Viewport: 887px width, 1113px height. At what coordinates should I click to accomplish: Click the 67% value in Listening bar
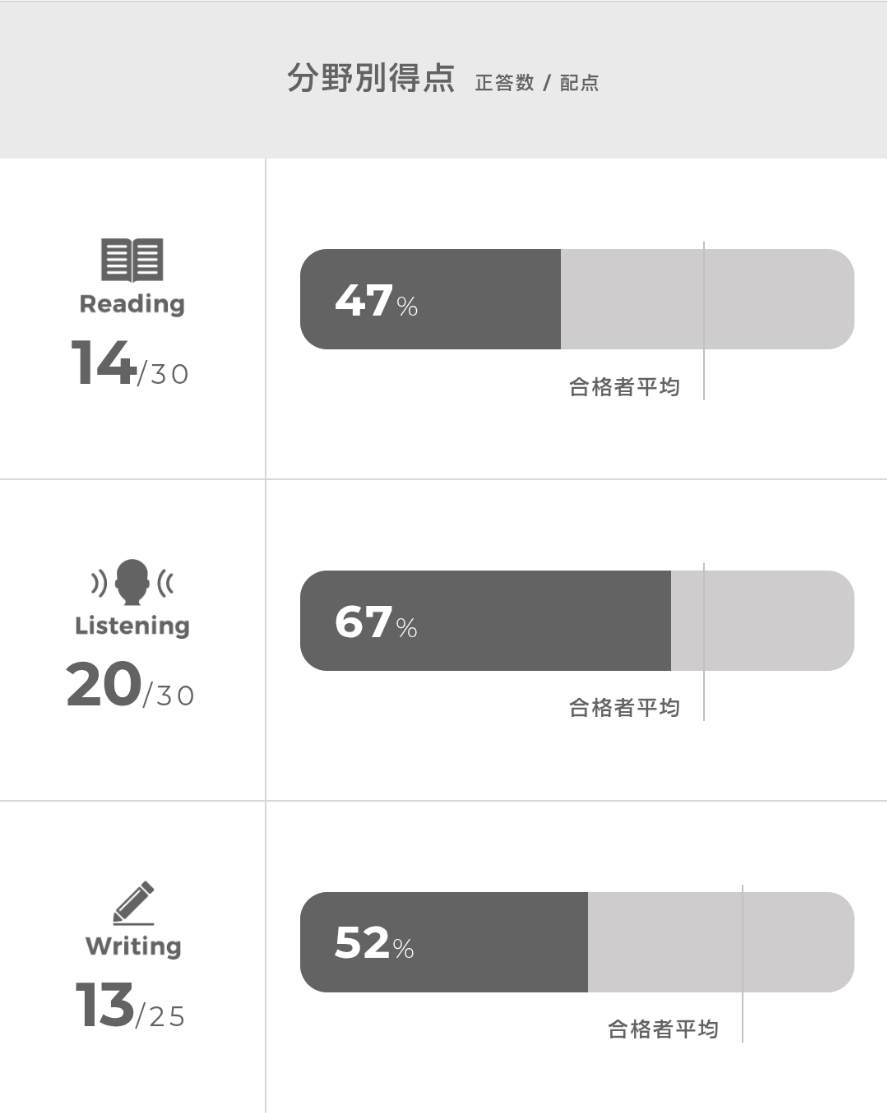click(375, 622)
